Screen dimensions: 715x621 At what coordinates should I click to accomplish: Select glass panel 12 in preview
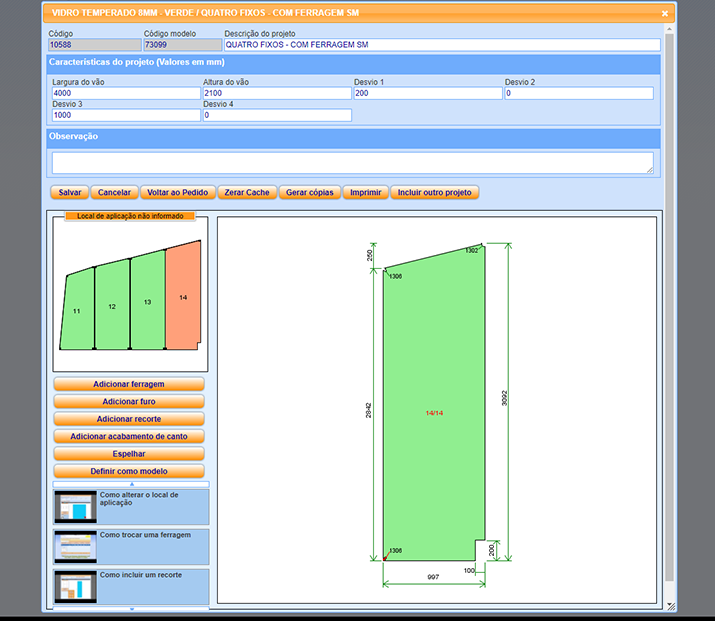tap(112, 306)
